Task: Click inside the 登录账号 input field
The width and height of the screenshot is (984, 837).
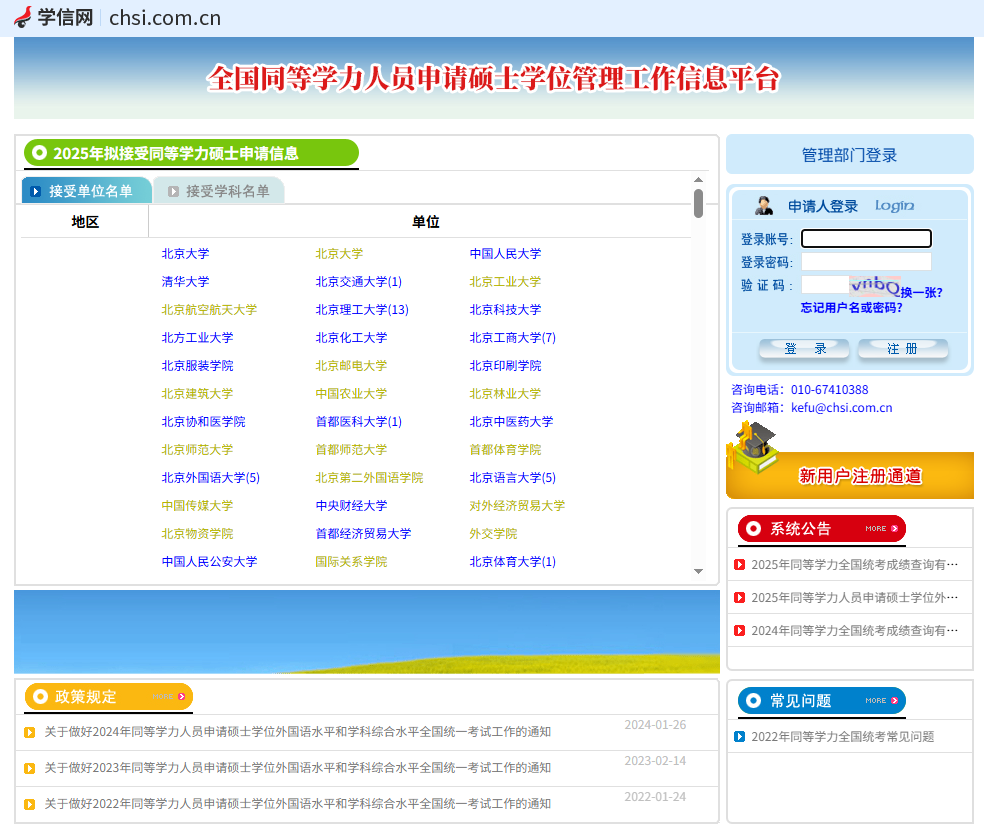Action: [866, 238]
